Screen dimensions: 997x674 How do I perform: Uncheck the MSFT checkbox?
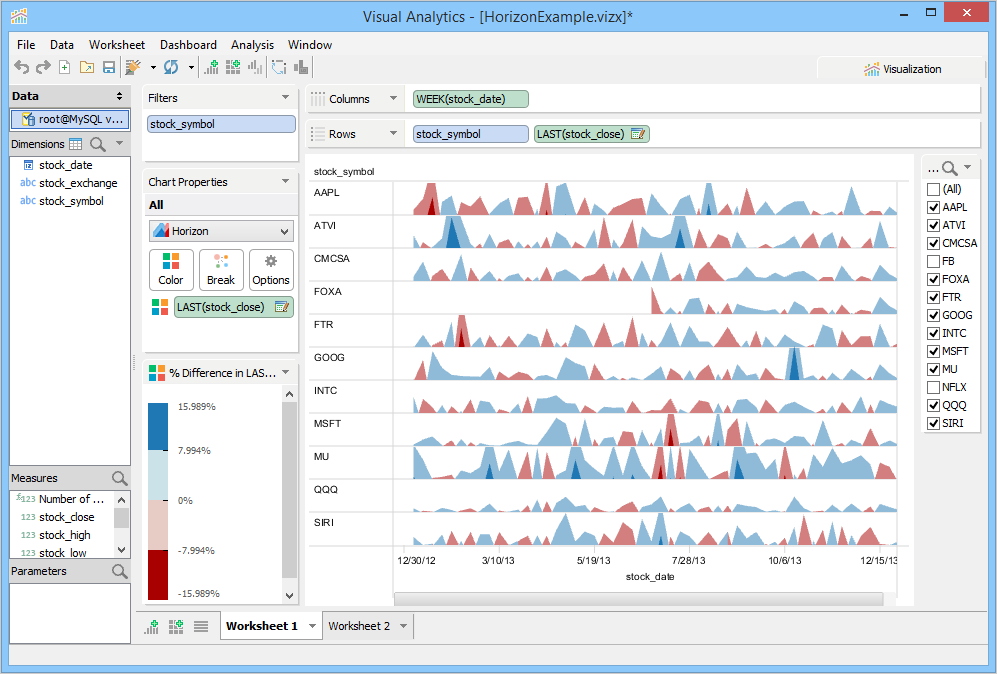pyautogui.click(x=933, y=351)
